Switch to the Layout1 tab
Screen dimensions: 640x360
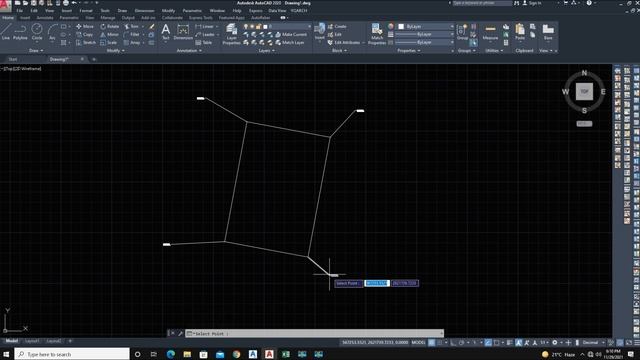click(x=32, y=341)
